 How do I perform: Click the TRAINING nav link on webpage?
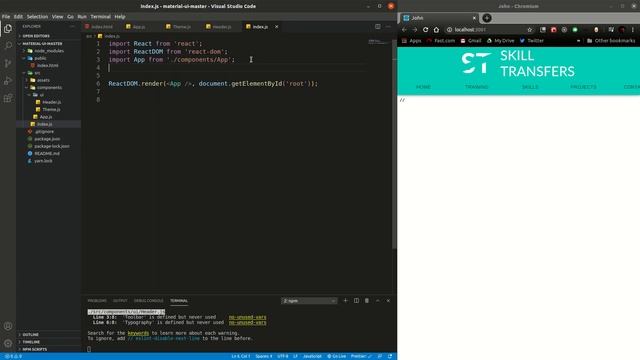point(476,87)
